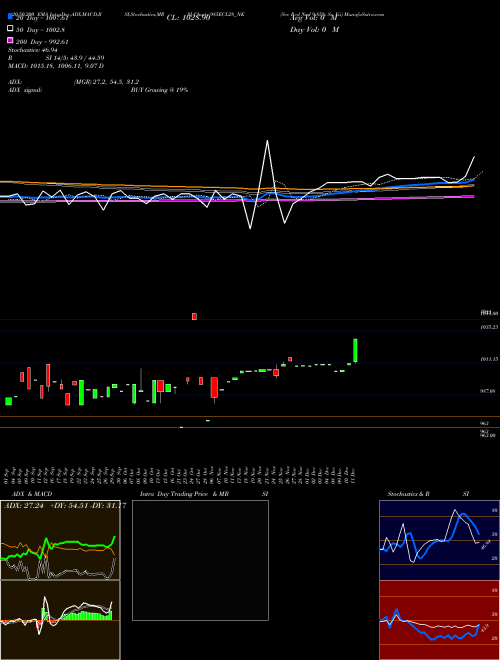Open the ADX & MACD panel heading
The image size is (500, 660).
tap(32, 494)
